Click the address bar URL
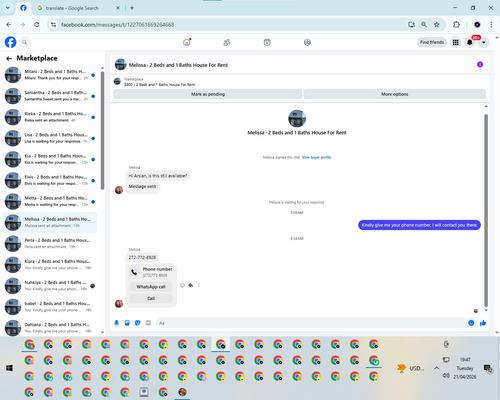 coord(117,25)
